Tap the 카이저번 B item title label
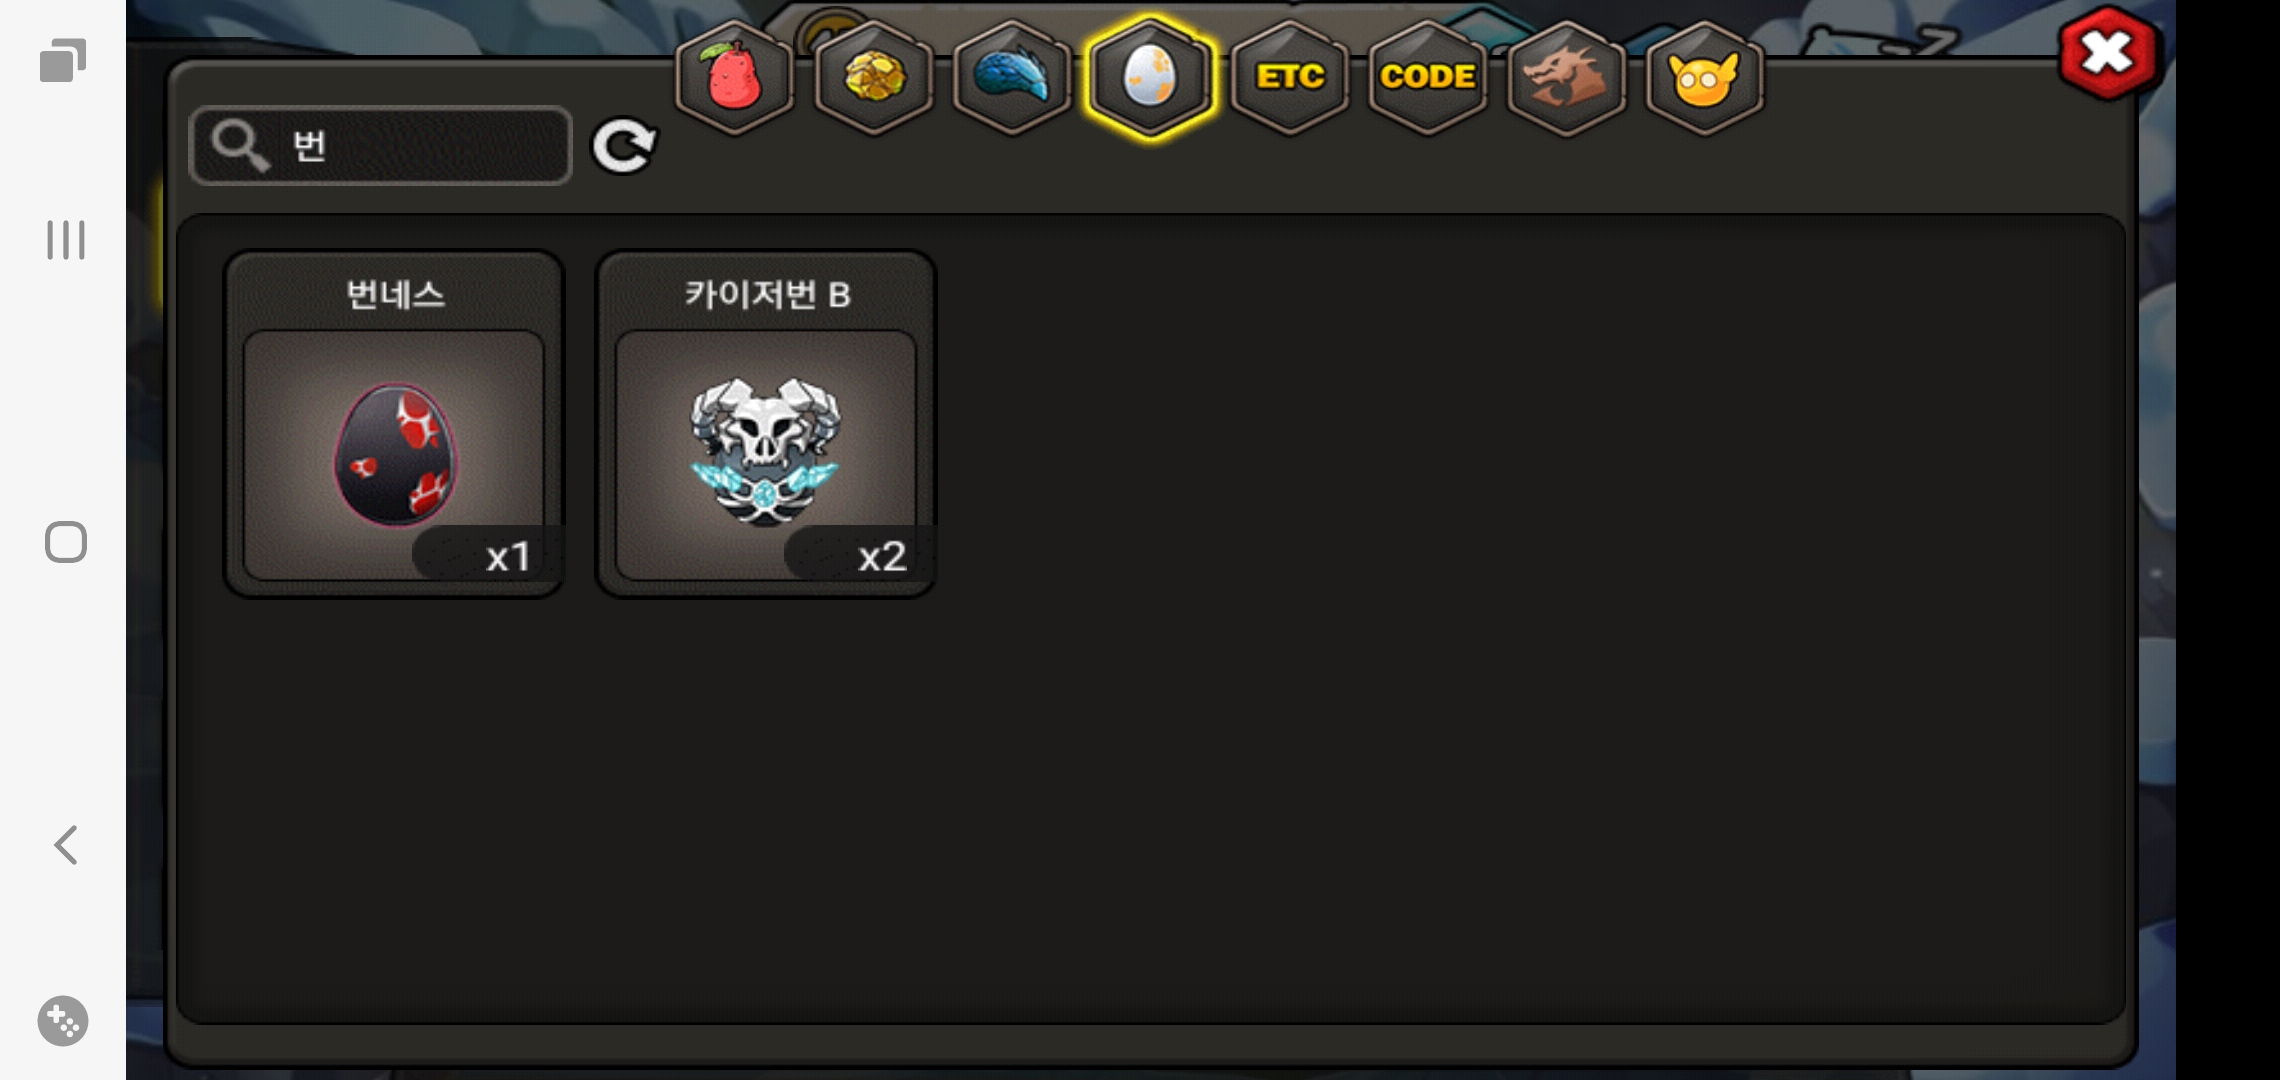Screen dimensions: 2280x1080 point(767,294)
